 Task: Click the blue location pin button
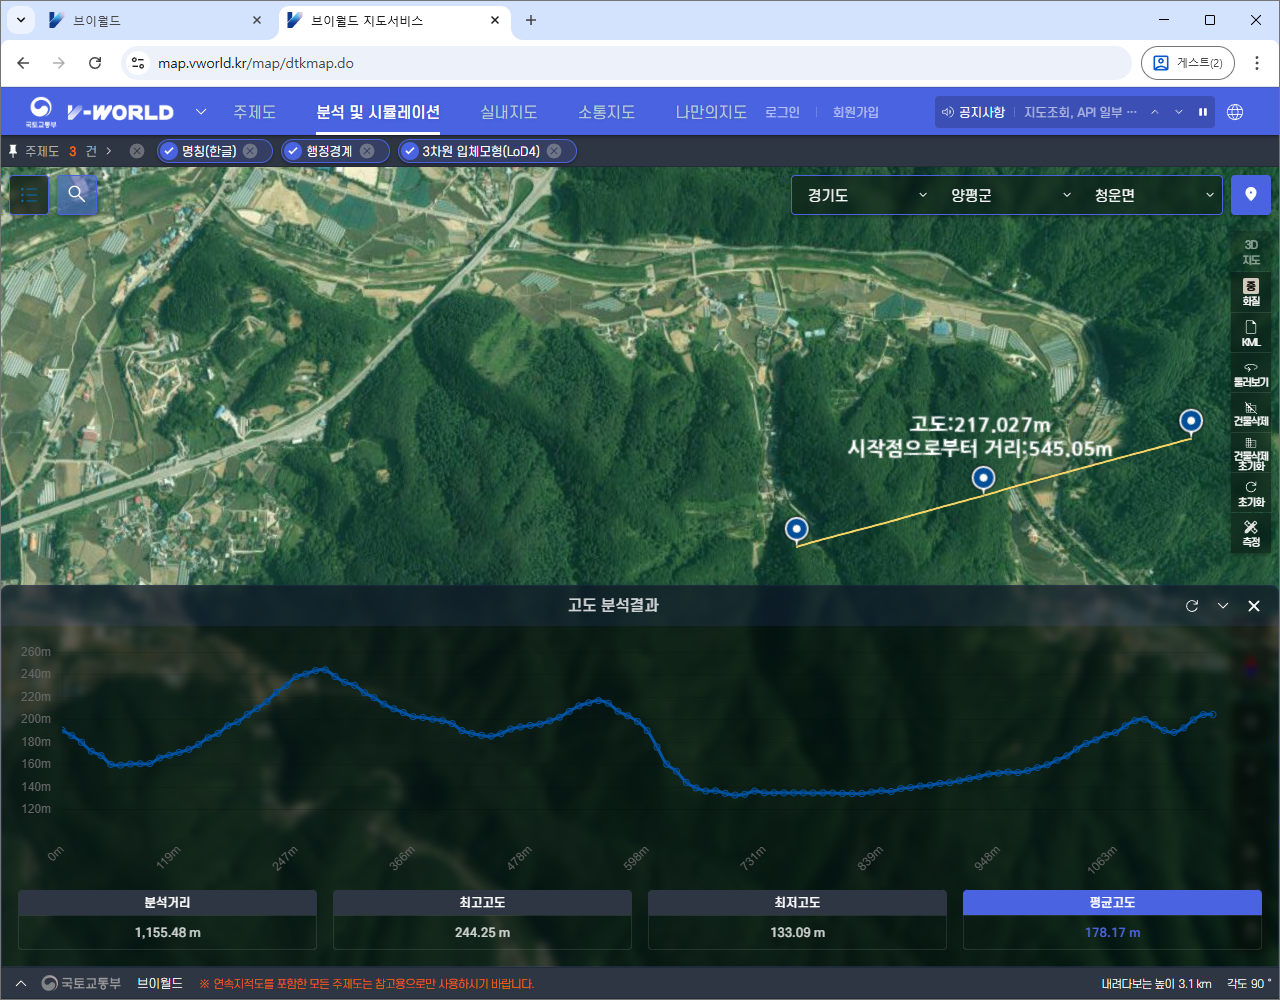(x=1250, y=195)
